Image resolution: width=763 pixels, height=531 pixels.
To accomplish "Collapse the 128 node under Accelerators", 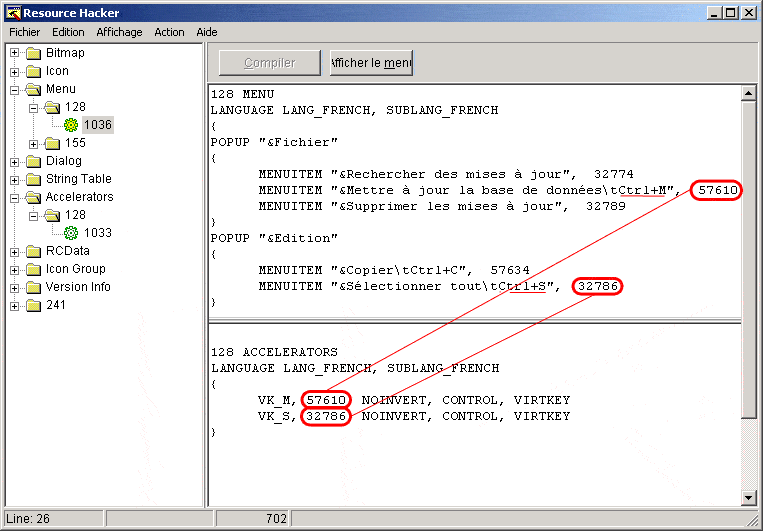I will tap(34, 216).
